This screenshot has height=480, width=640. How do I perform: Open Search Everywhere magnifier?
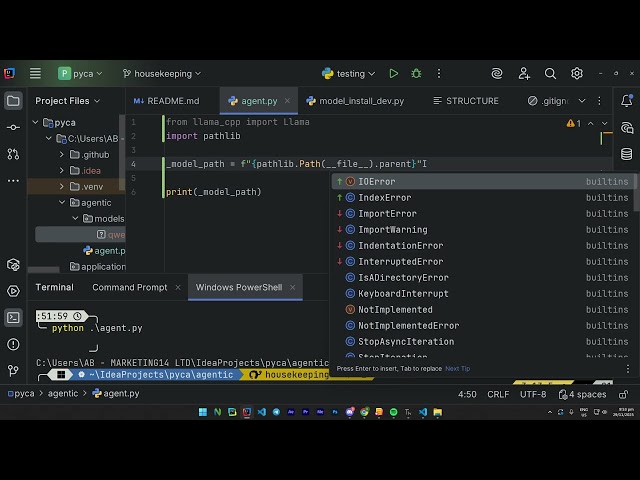550,73
